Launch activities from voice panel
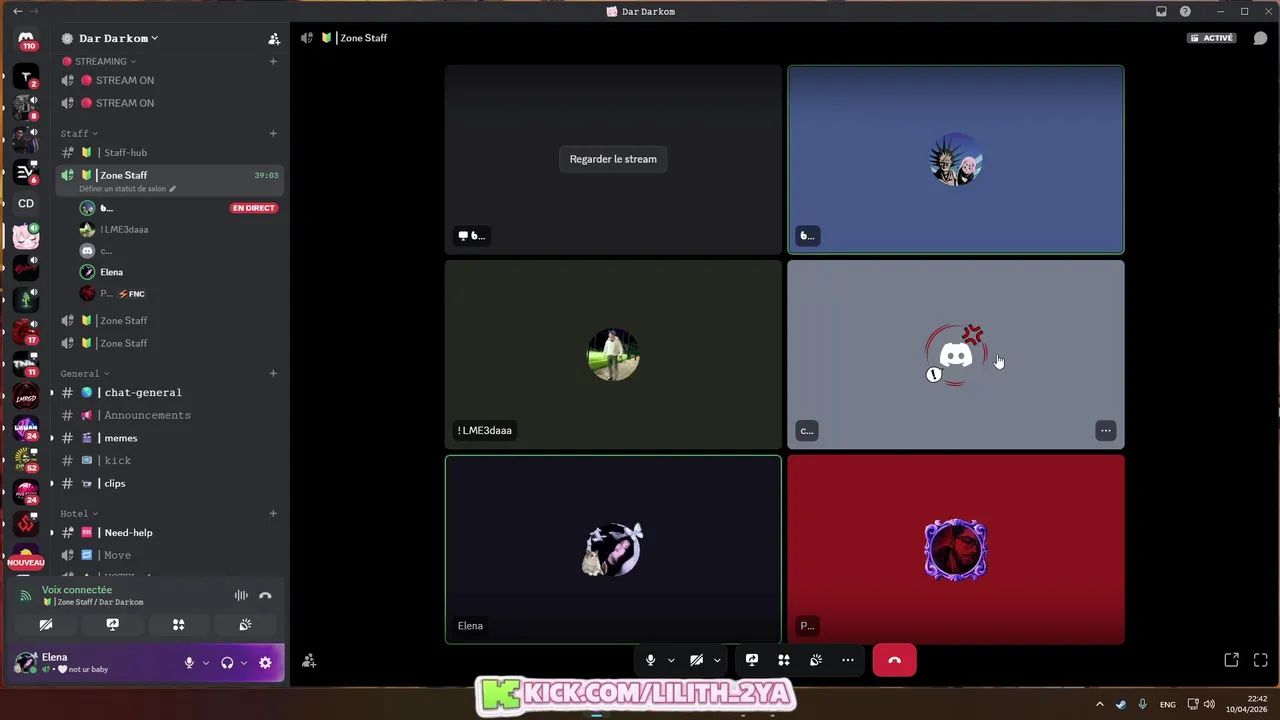 178,624
